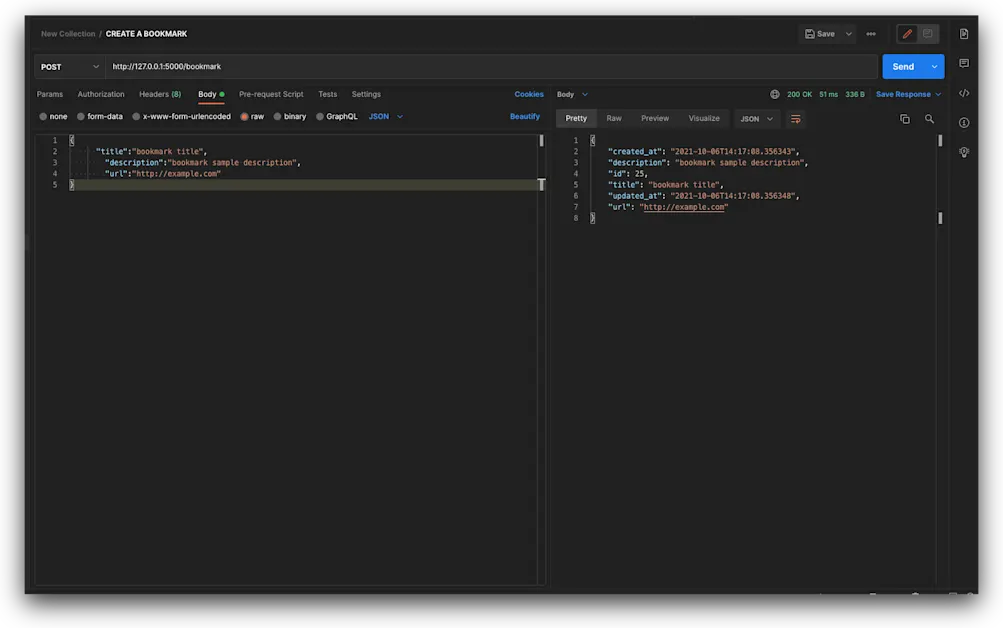The height and width of the screenshot is (628, 1003).
Task: Click the pencil edit mode icon
Action: coord(907,34)
